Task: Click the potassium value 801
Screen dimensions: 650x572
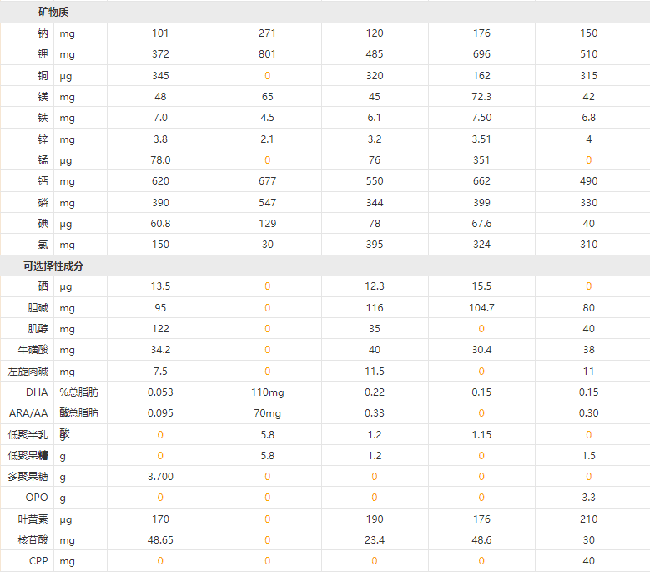Action: pyautogui.click(x=267, y=54)
